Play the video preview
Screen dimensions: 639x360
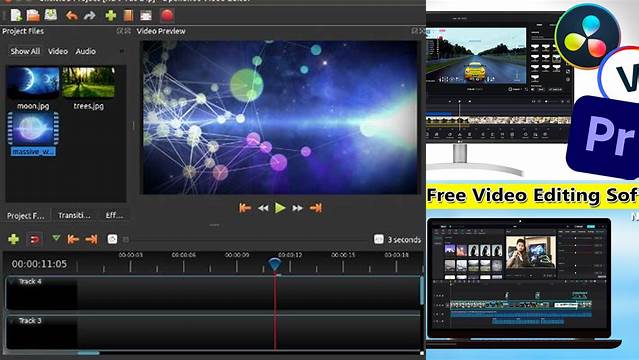(x=280, y=208)
